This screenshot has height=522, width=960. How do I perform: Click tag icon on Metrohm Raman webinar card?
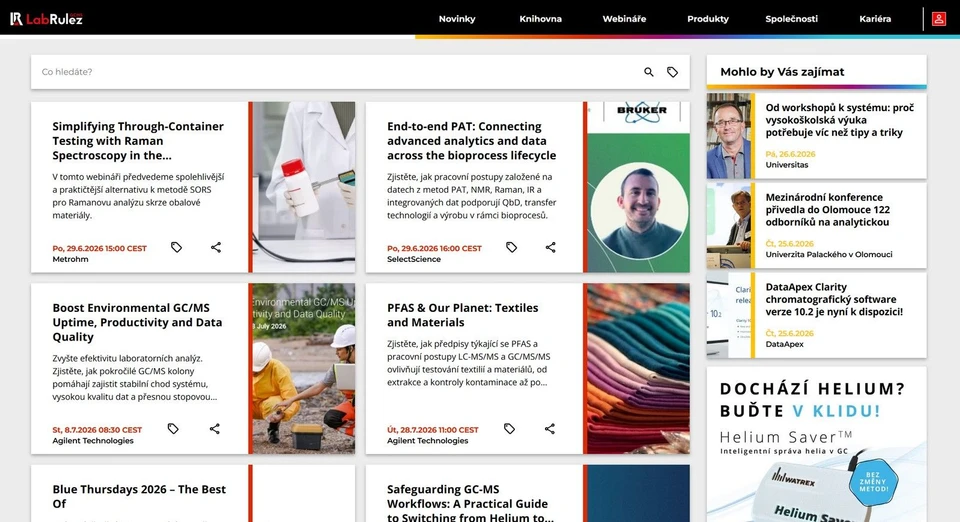[176, 247]
